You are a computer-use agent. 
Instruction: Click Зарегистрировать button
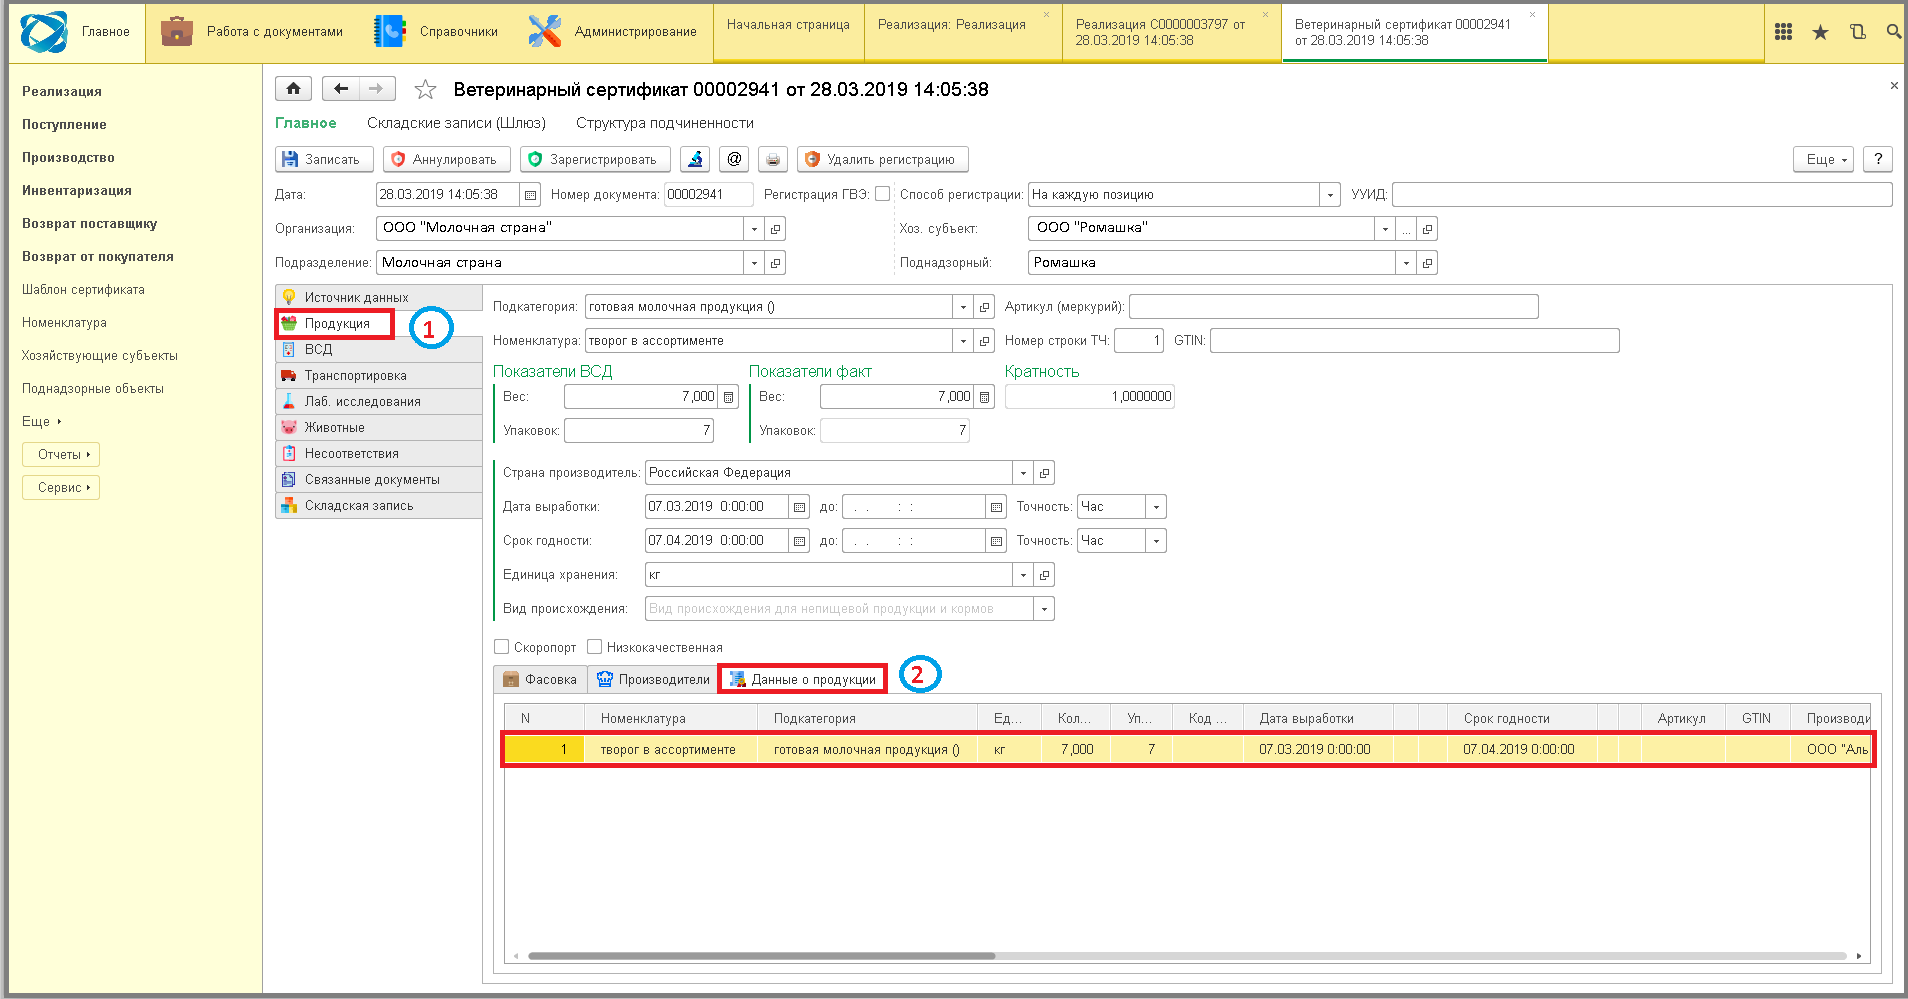[595, 159]
